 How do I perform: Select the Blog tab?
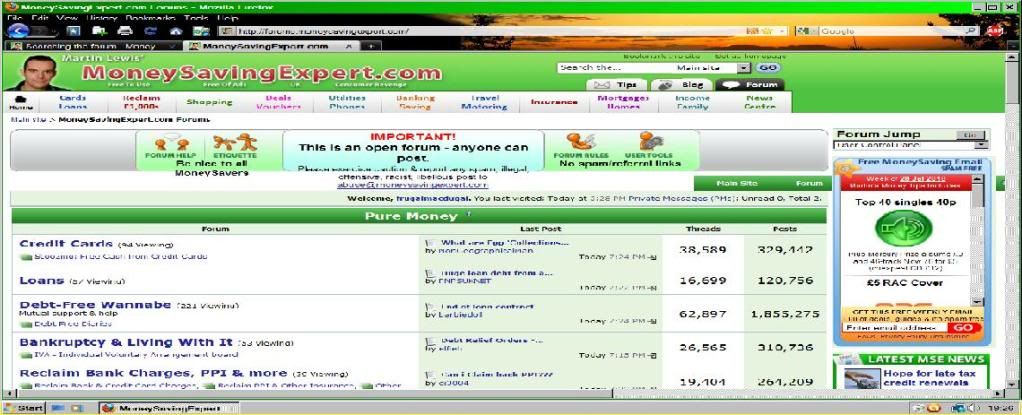pos(682,85)
